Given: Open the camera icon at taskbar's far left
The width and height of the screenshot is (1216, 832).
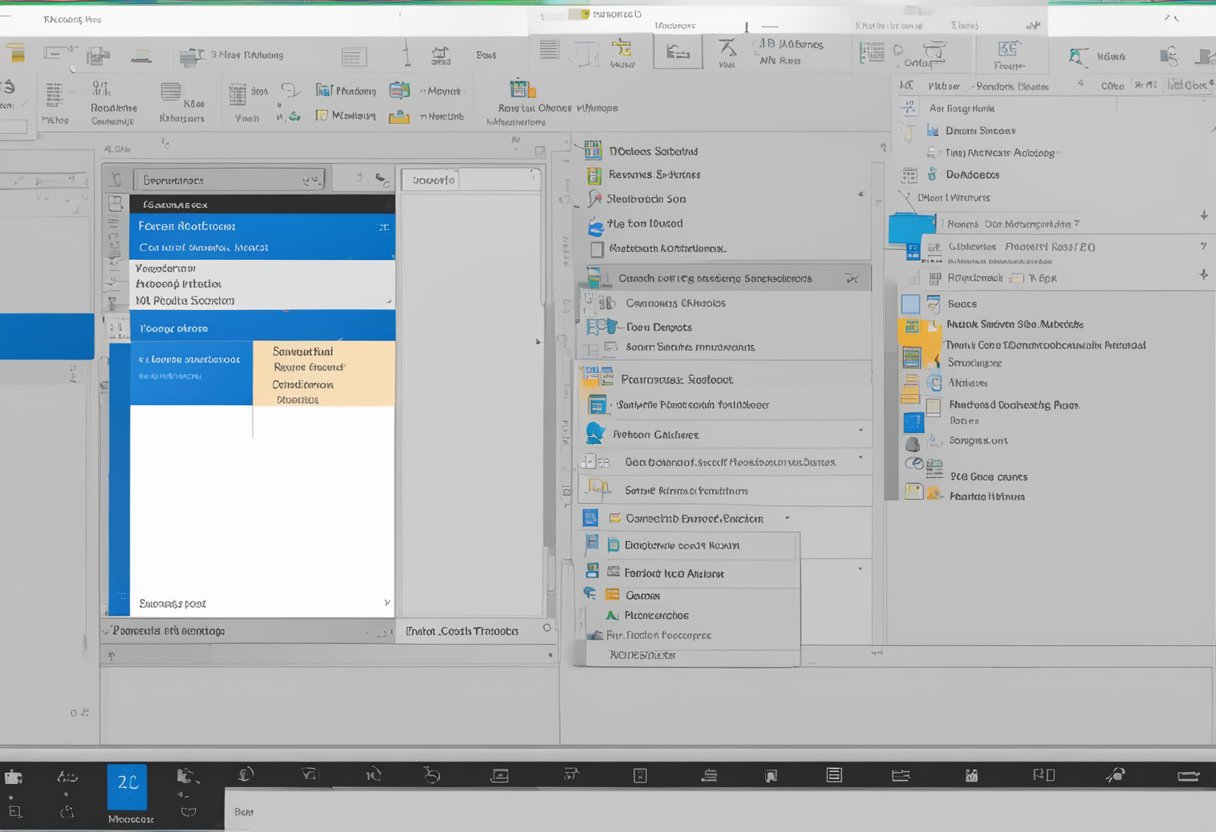Looking at the screenshot, I should (x=13, y=777).
